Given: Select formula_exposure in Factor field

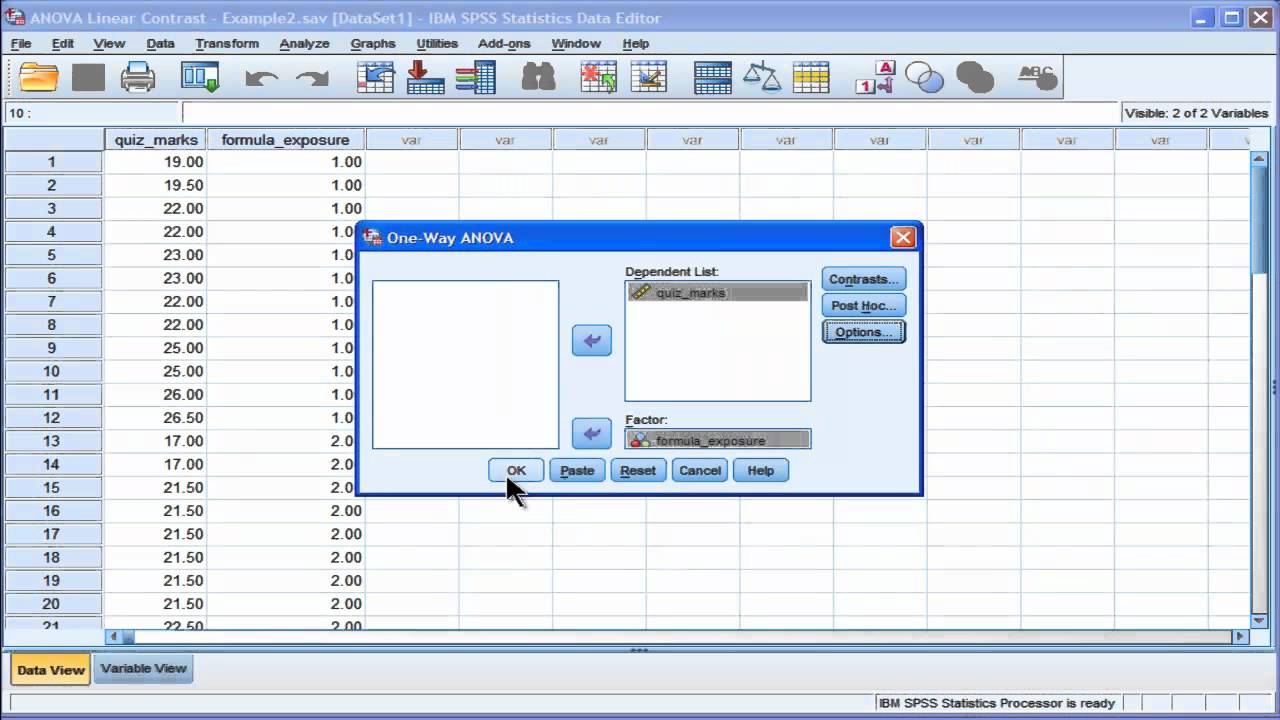Looking at the screenshot, I should coord(718,439).
